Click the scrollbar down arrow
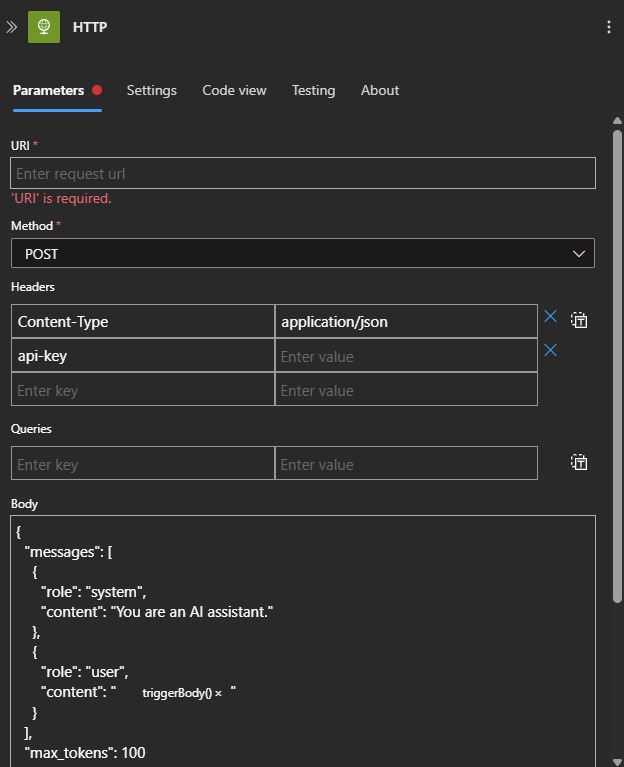 tap(617, 762)
